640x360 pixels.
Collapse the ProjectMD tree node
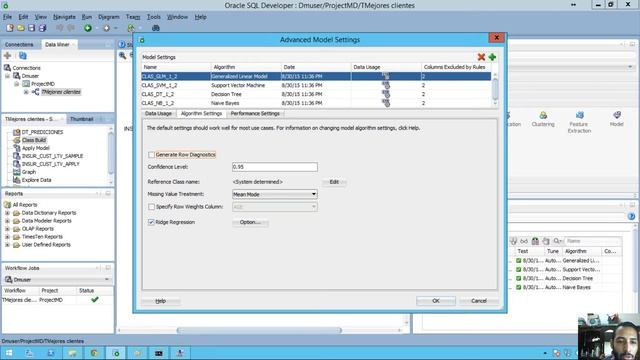(17, 84)
